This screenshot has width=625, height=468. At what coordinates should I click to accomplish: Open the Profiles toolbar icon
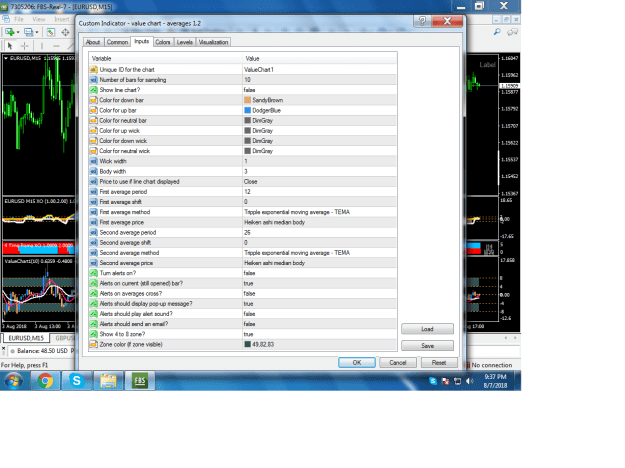(x=28, y=32)
